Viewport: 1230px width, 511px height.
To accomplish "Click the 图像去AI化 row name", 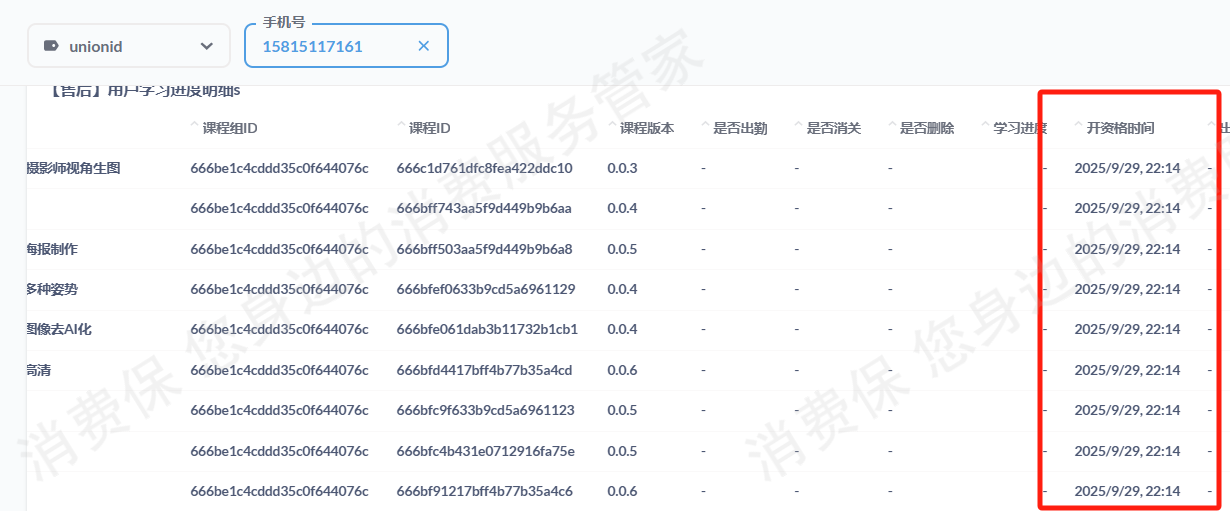I will (58, 329).
